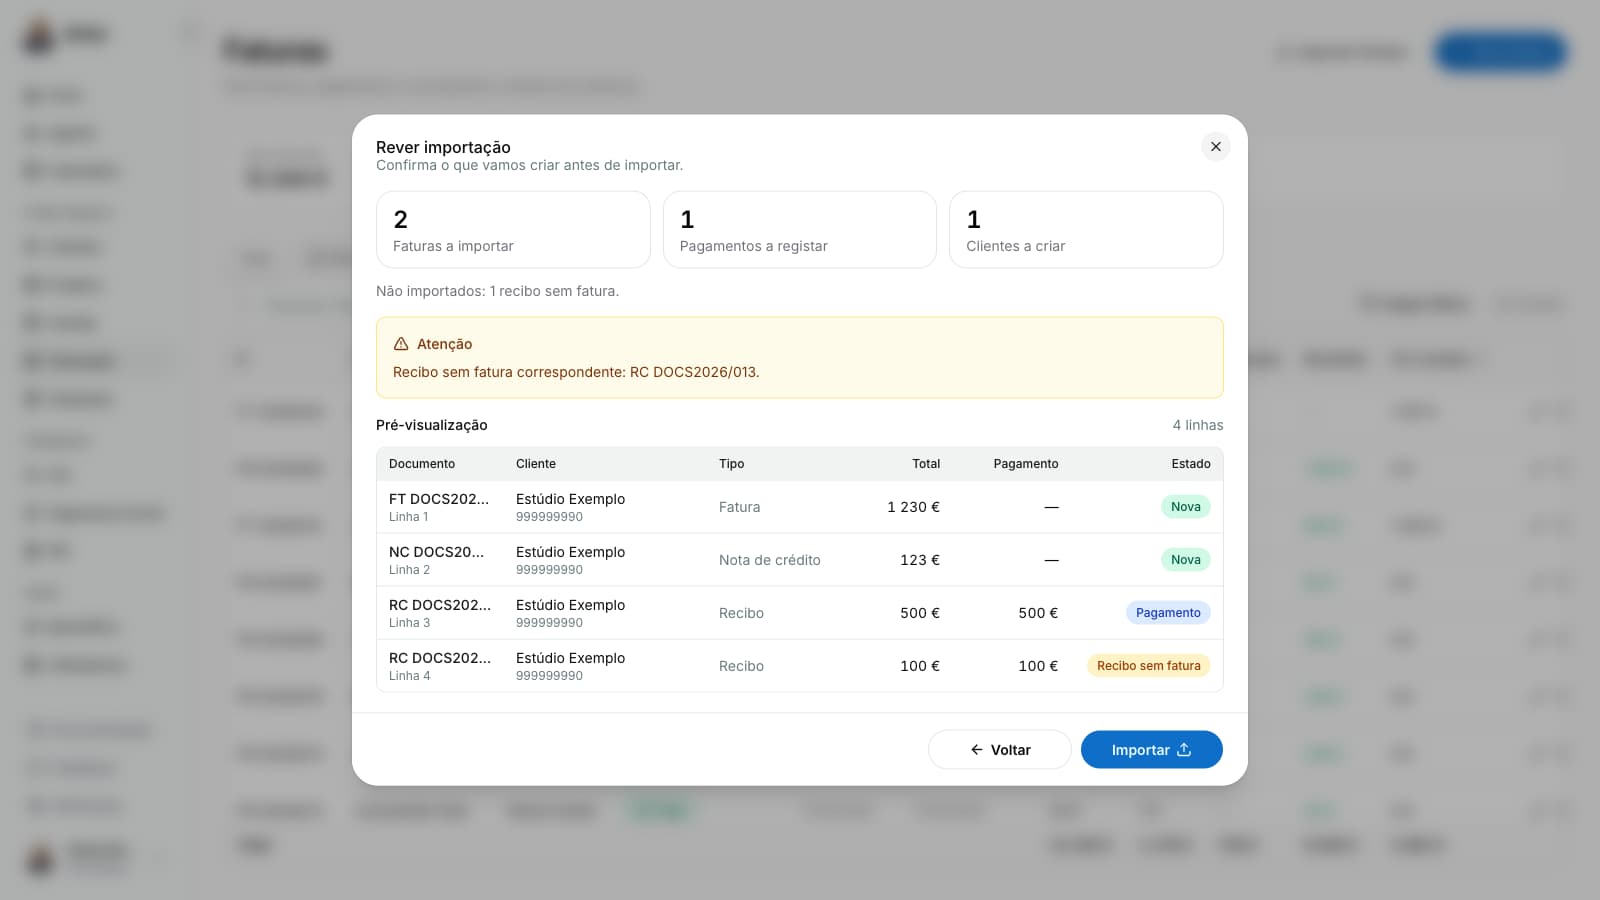
Task: Click the Total column header
Action: click(926, 464)
